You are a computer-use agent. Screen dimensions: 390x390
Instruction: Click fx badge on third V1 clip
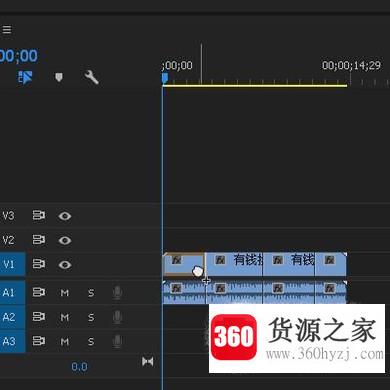click(x=278, y=260)
